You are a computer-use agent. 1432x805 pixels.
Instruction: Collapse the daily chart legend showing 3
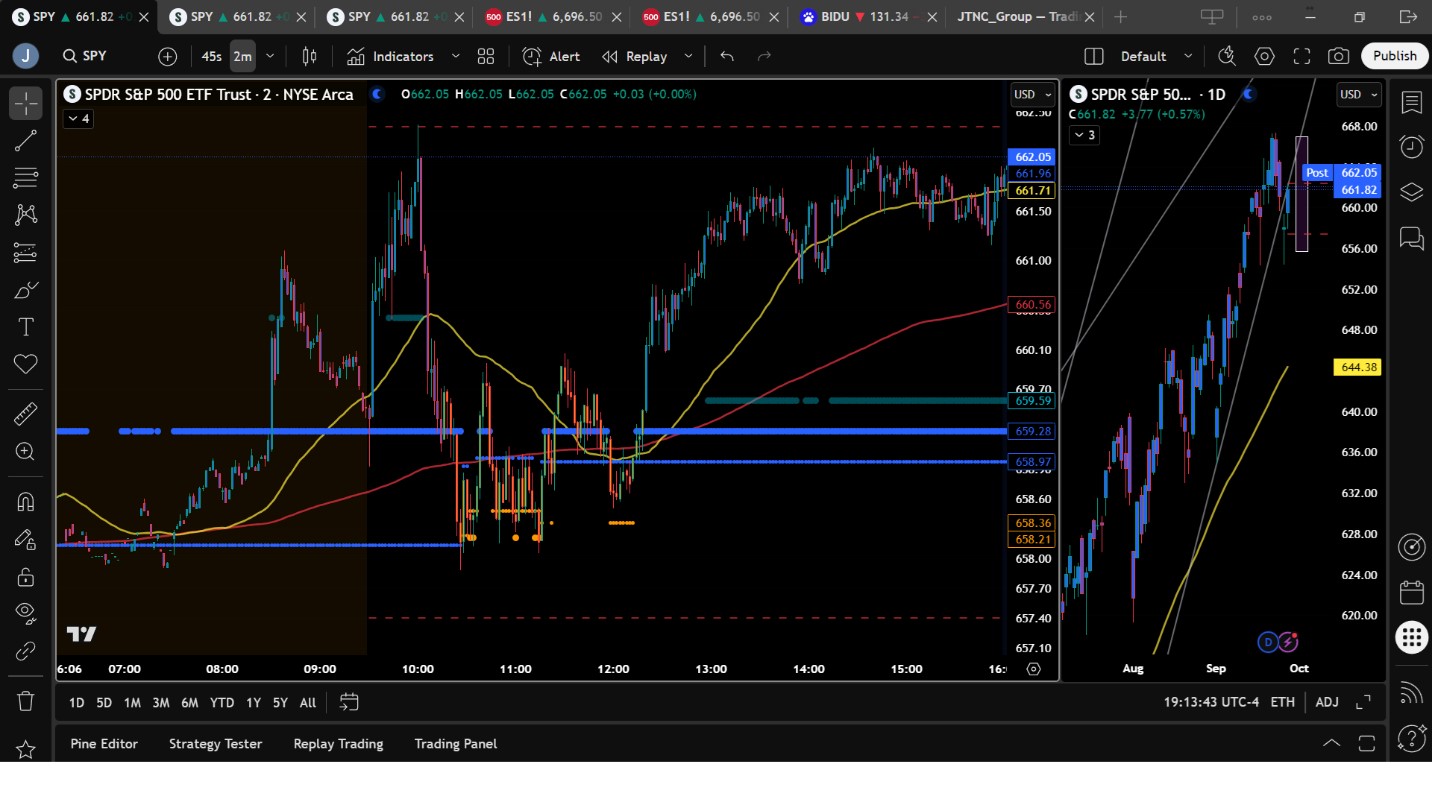click(1084, 135)
